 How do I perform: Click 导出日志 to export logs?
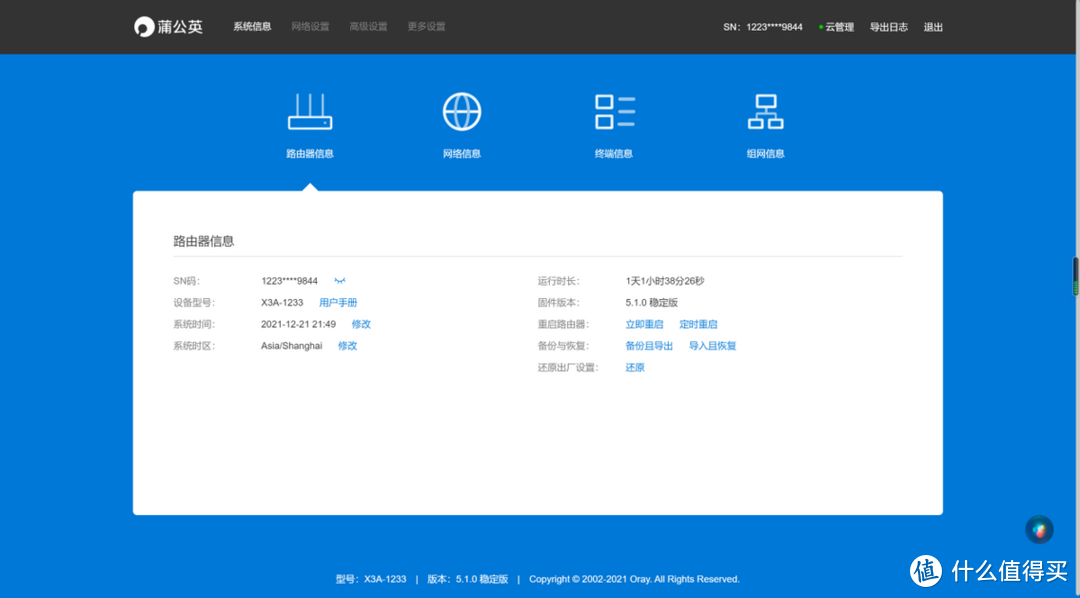888,27
